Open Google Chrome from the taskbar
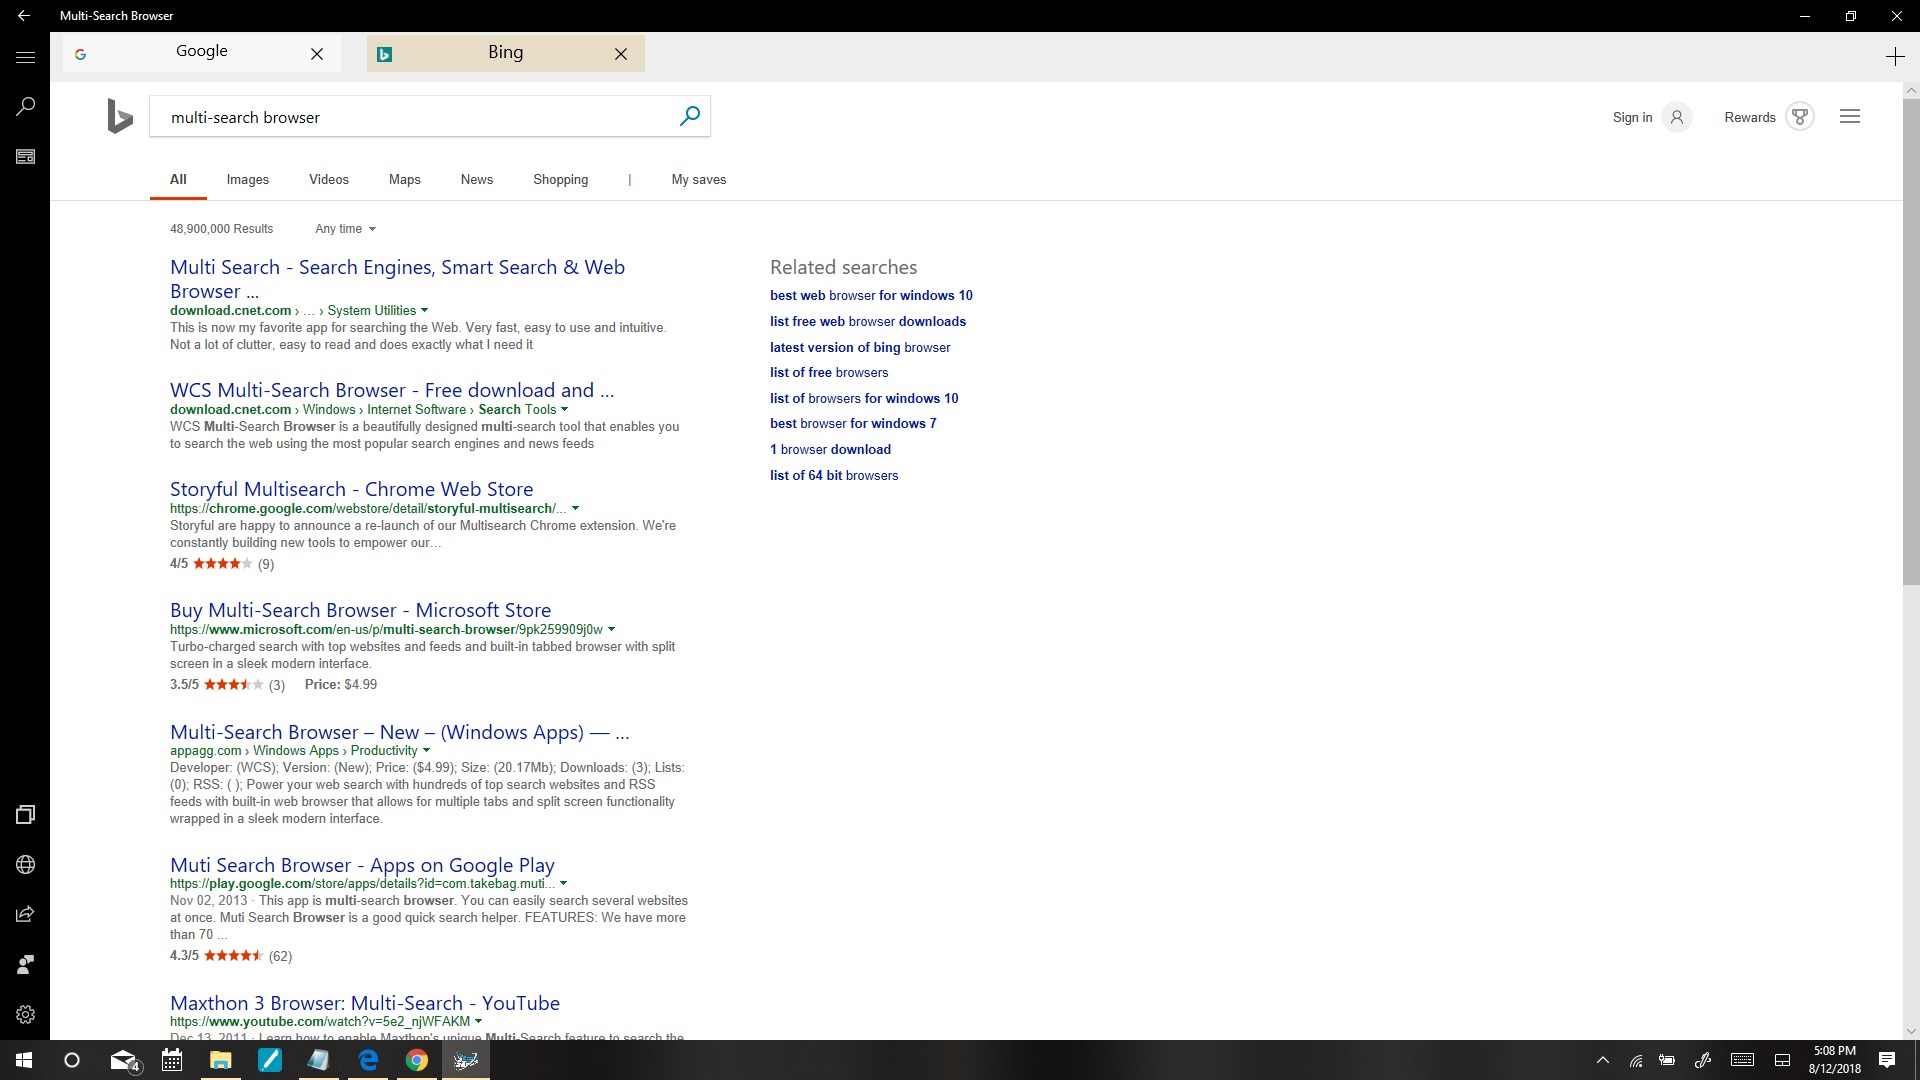 point(416,1060)
